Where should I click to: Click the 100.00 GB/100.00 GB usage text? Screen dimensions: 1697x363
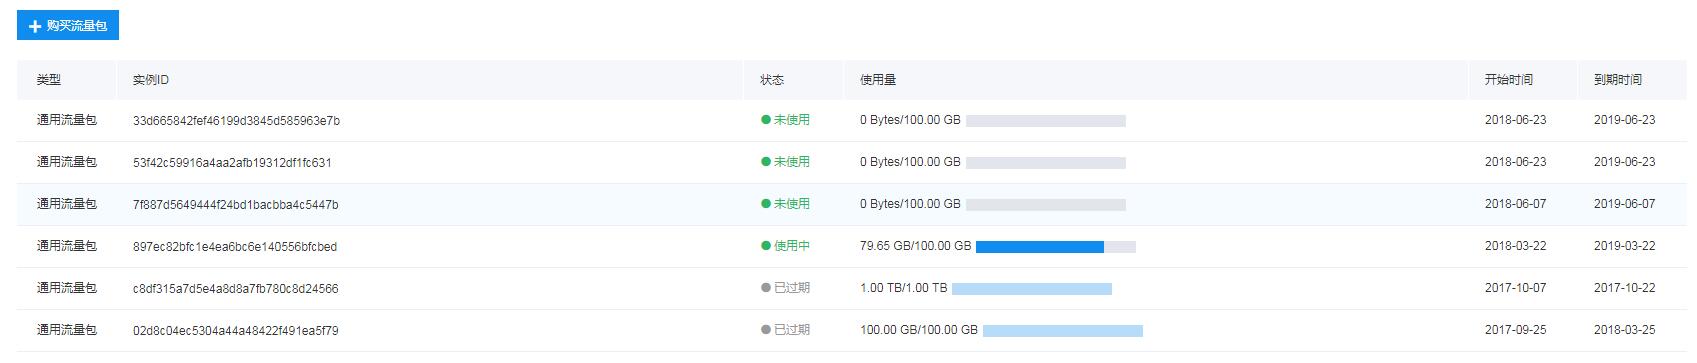coord(919,330)
